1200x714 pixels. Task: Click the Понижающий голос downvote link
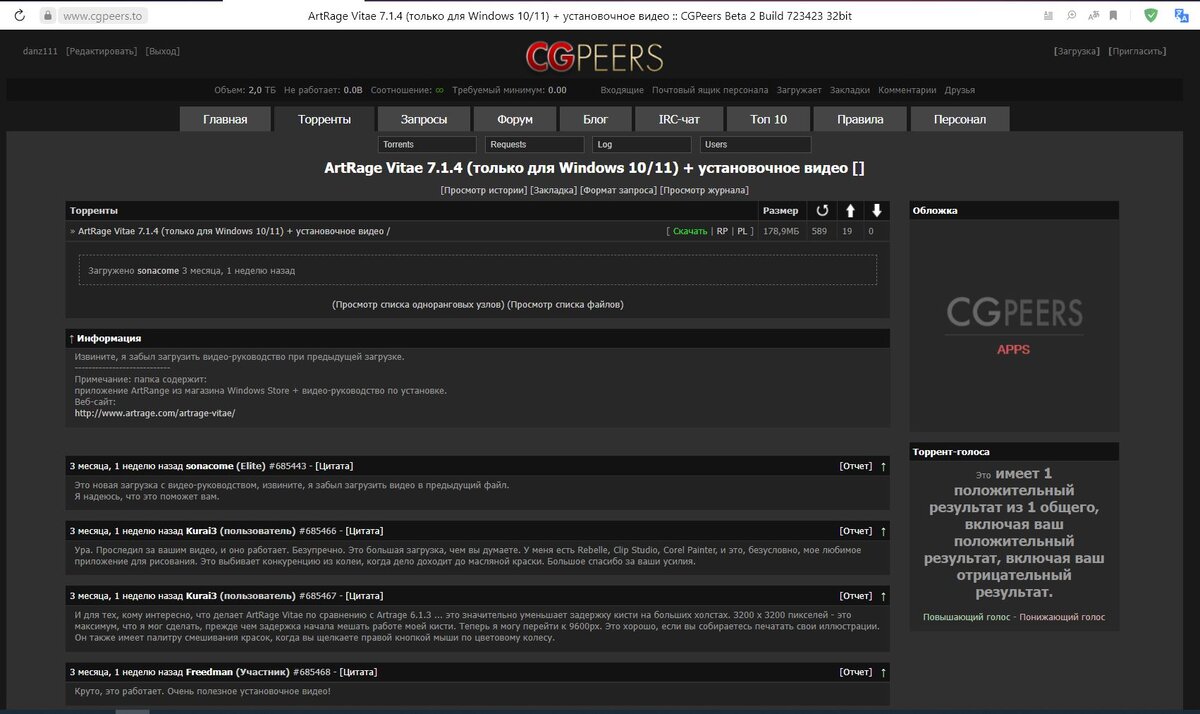(x=1062, y=617)
